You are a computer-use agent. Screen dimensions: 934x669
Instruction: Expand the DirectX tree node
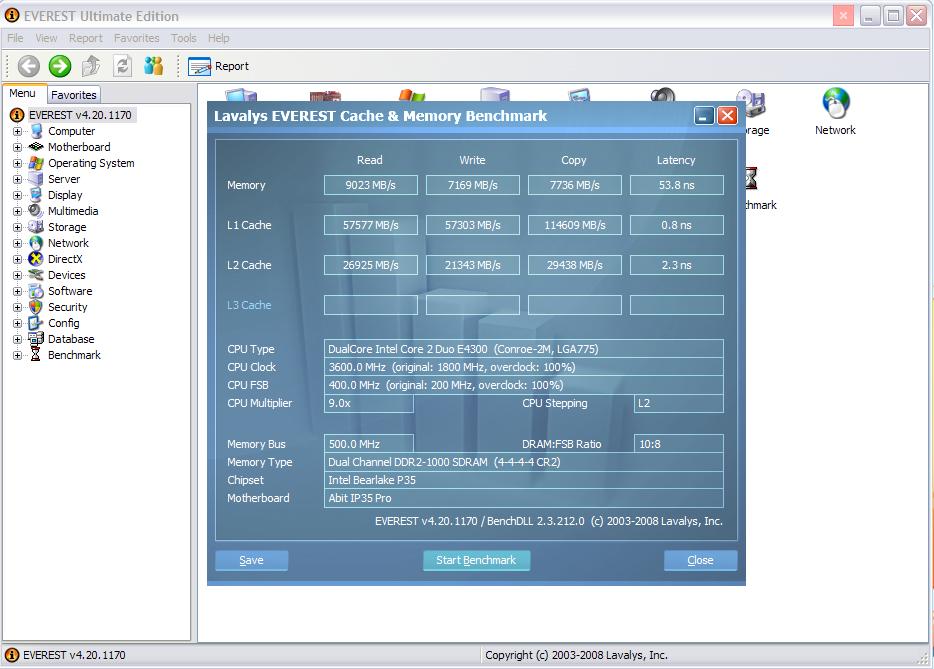click(17, 259)
